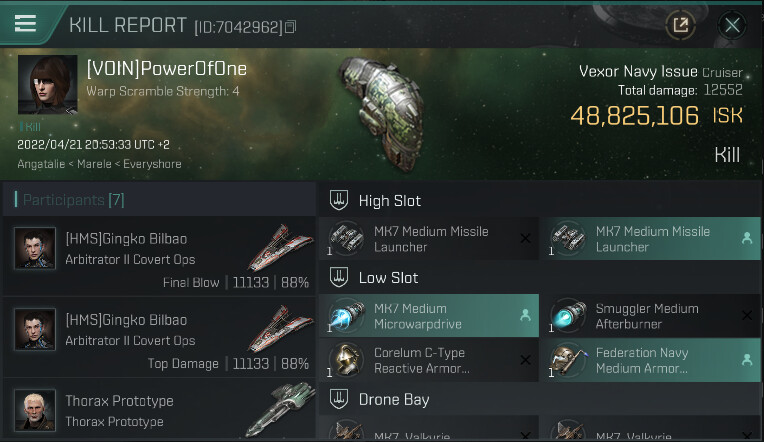The image size is (764, 442).
Task: Open the hamburger main menu
Action: coord(25,24)
